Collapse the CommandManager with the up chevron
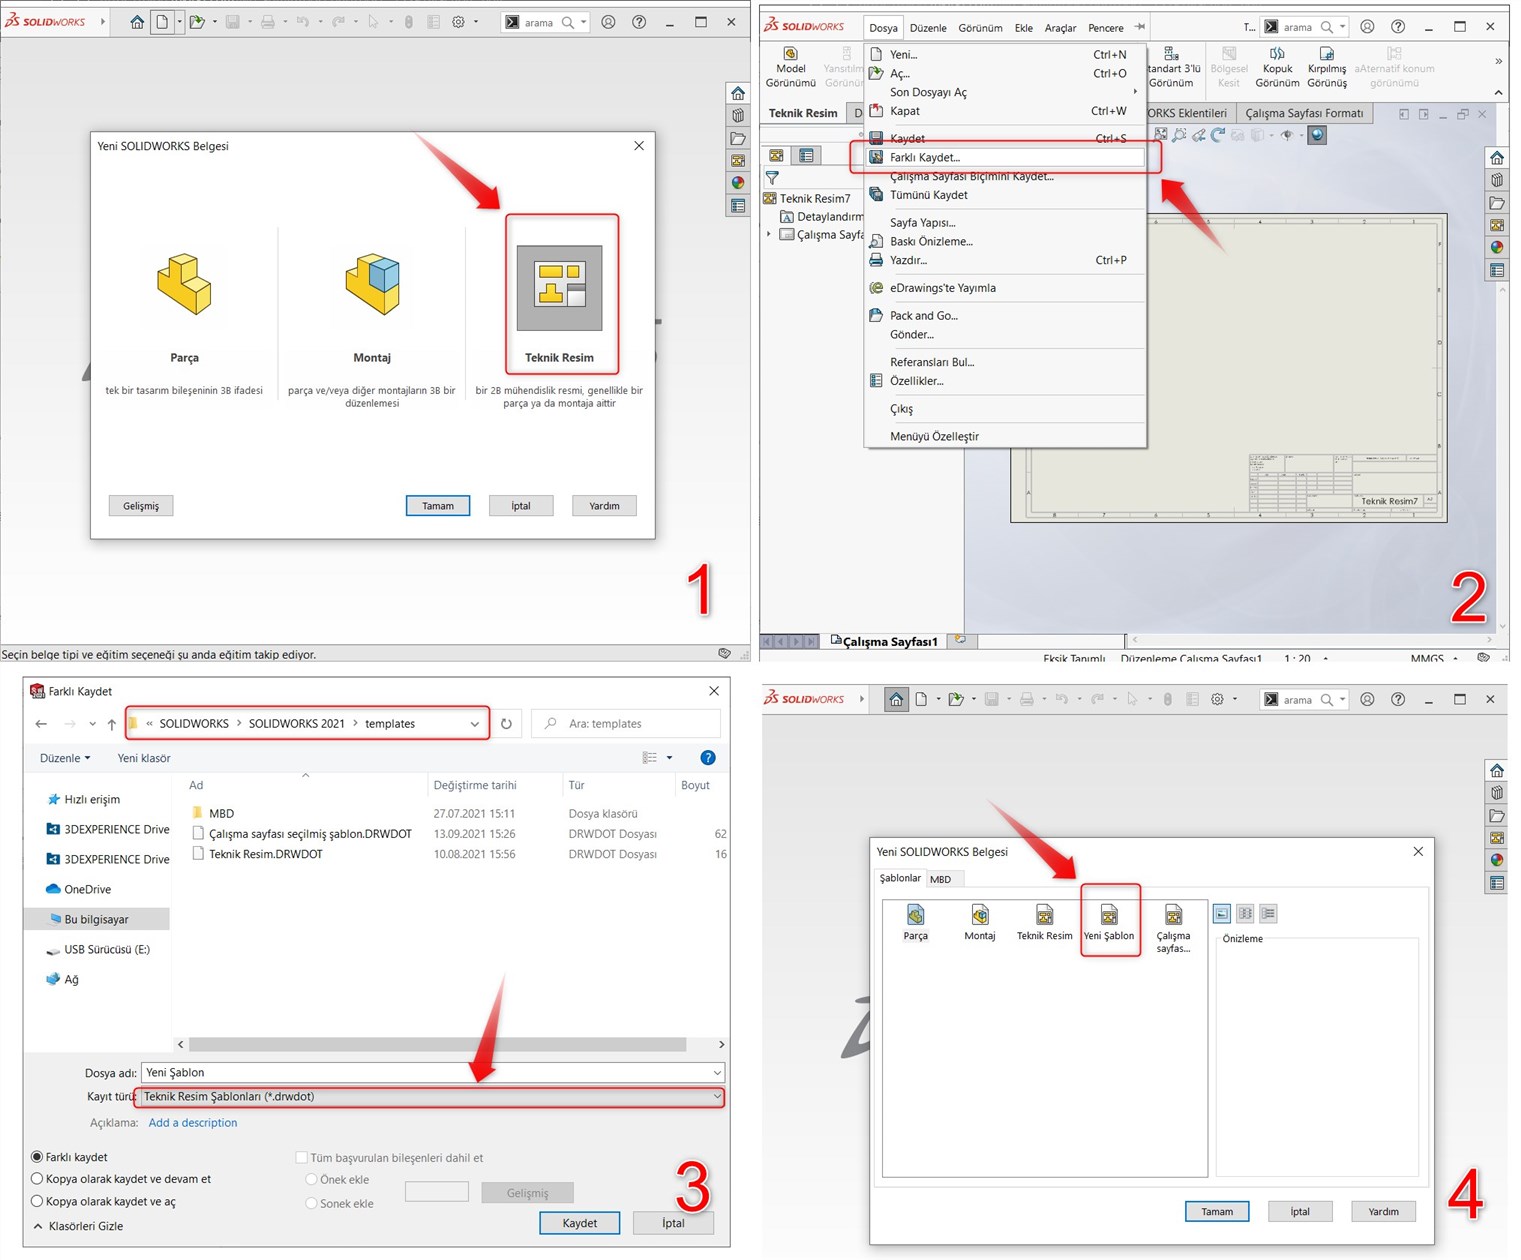 (1498, 93)
